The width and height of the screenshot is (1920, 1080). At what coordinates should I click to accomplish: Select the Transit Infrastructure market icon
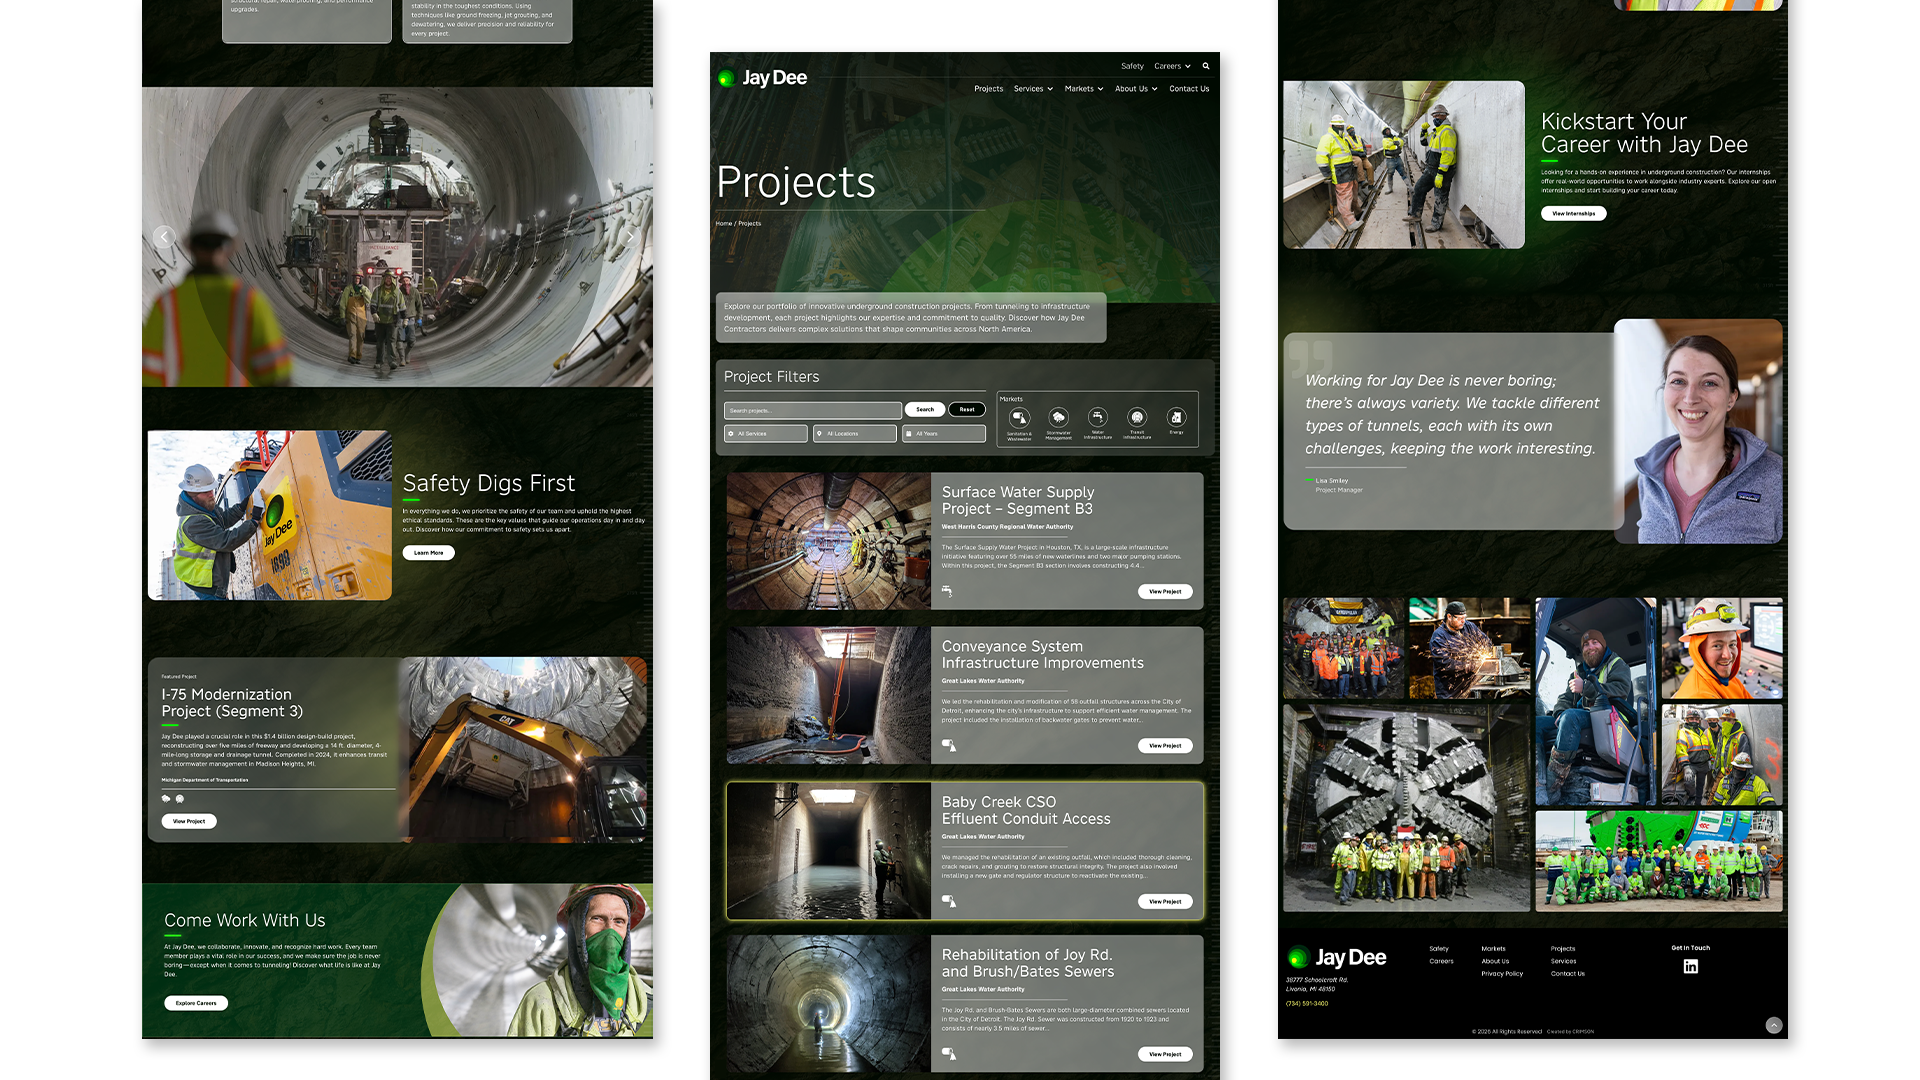[x=1137, y=417]
